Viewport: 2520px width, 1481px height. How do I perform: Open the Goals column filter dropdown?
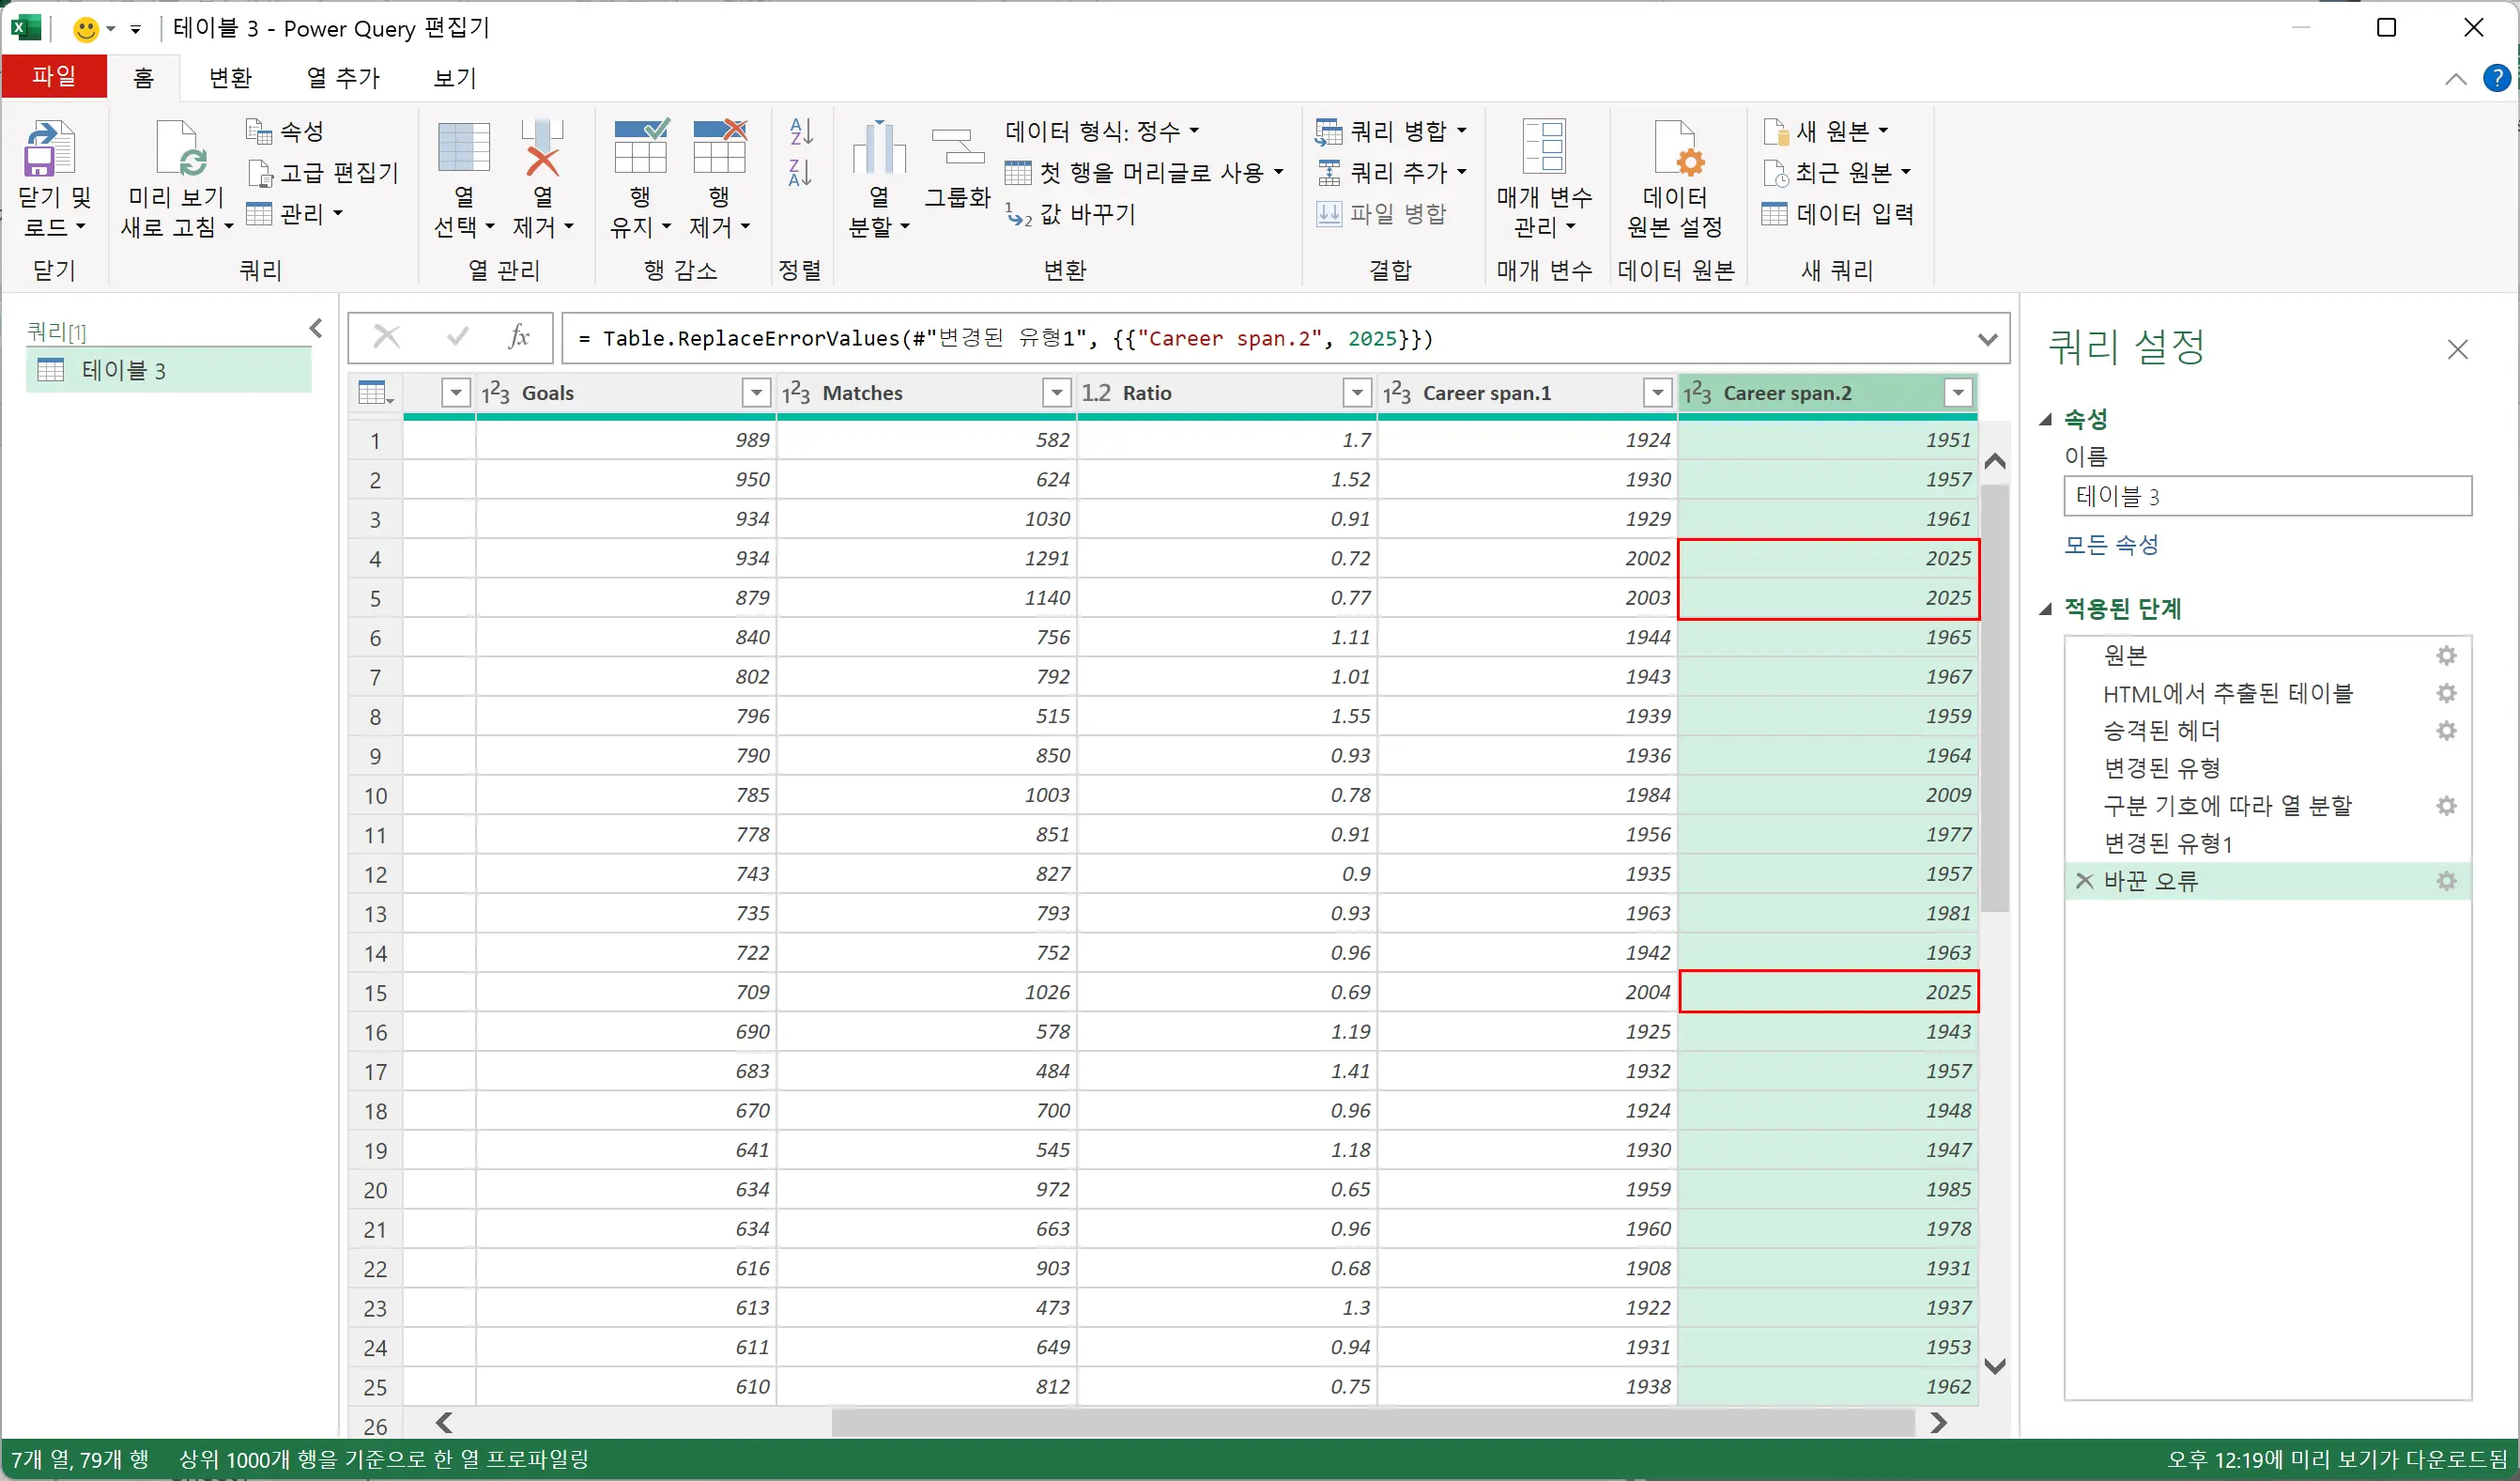point(755,392)
